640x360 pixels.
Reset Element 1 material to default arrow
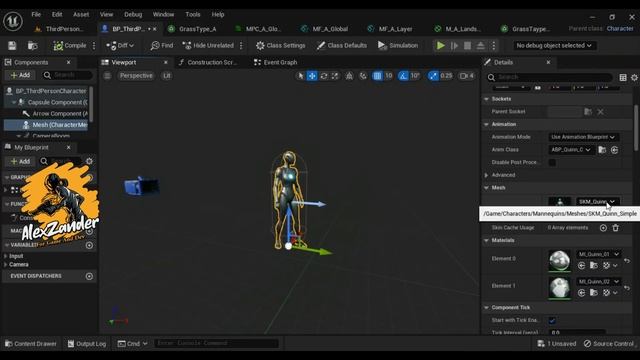pos(627,288)
